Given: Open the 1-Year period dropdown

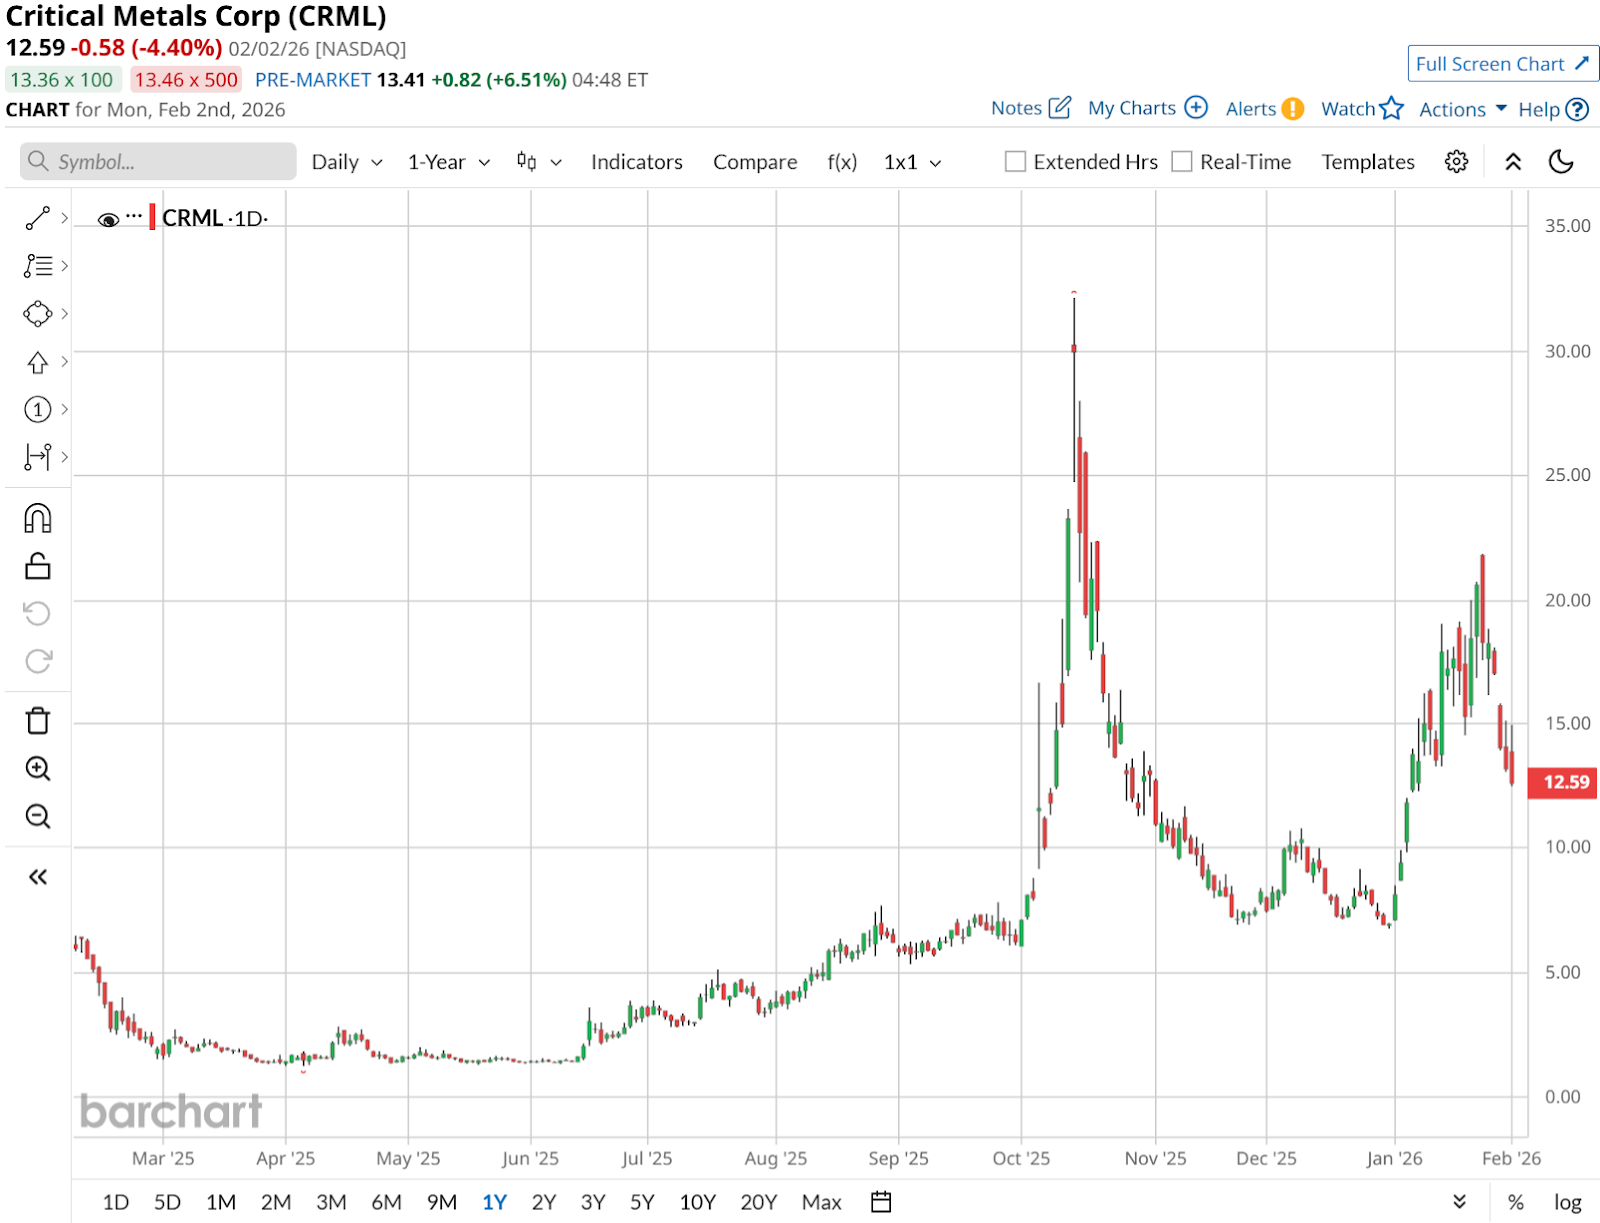Looking at the screenshot, I should [449, 162].
